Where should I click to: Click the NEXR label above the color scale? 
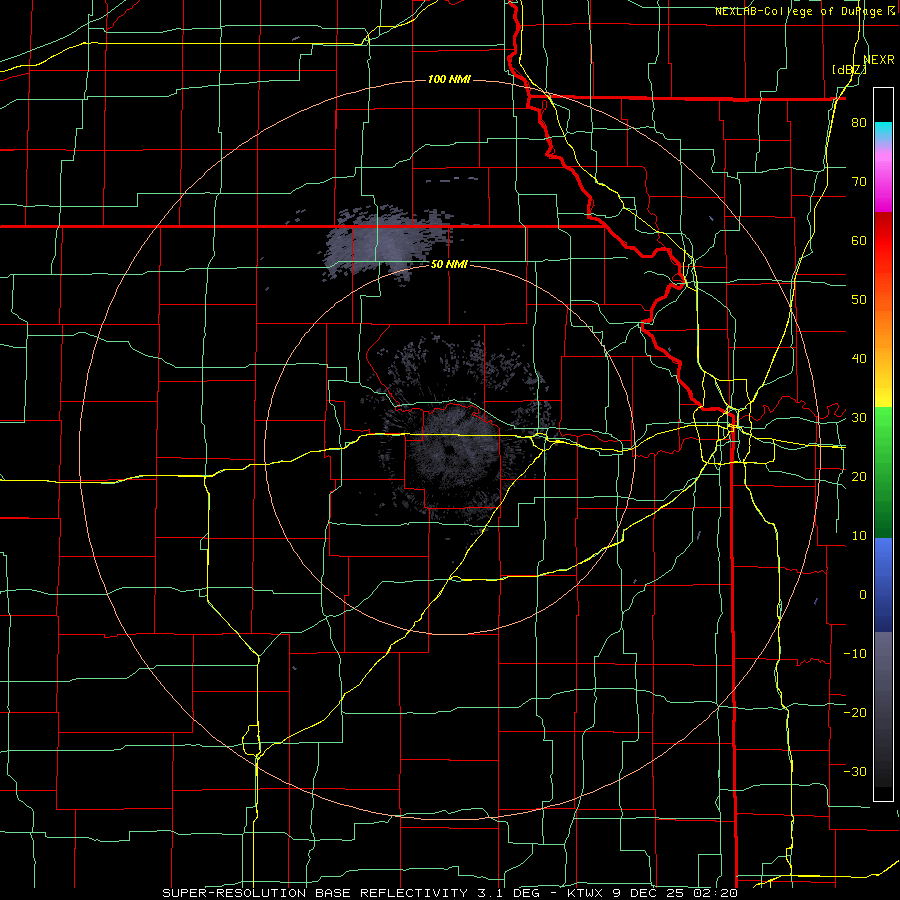point(879,60)
